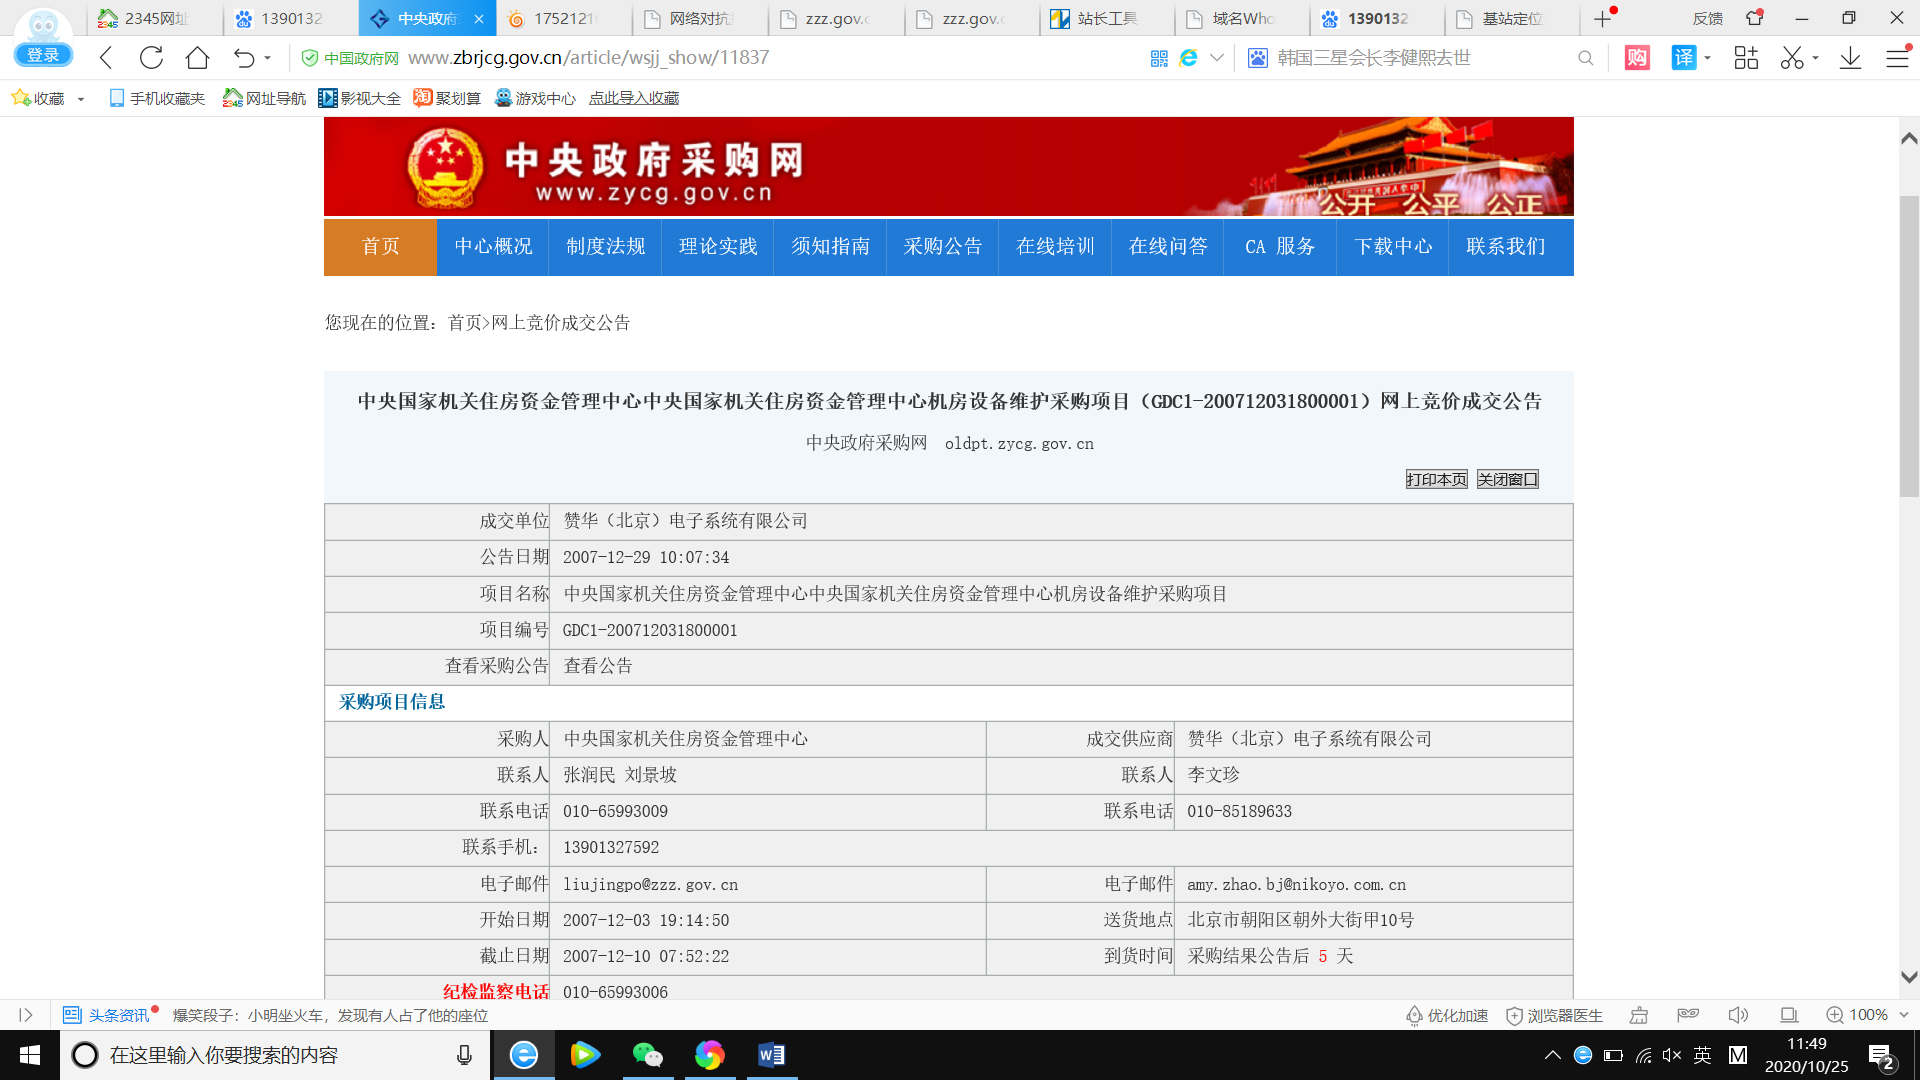The height and width of the screenshot is (1080, 1920).
Task: Go to browser home page icon
Action: coord(197,58)
